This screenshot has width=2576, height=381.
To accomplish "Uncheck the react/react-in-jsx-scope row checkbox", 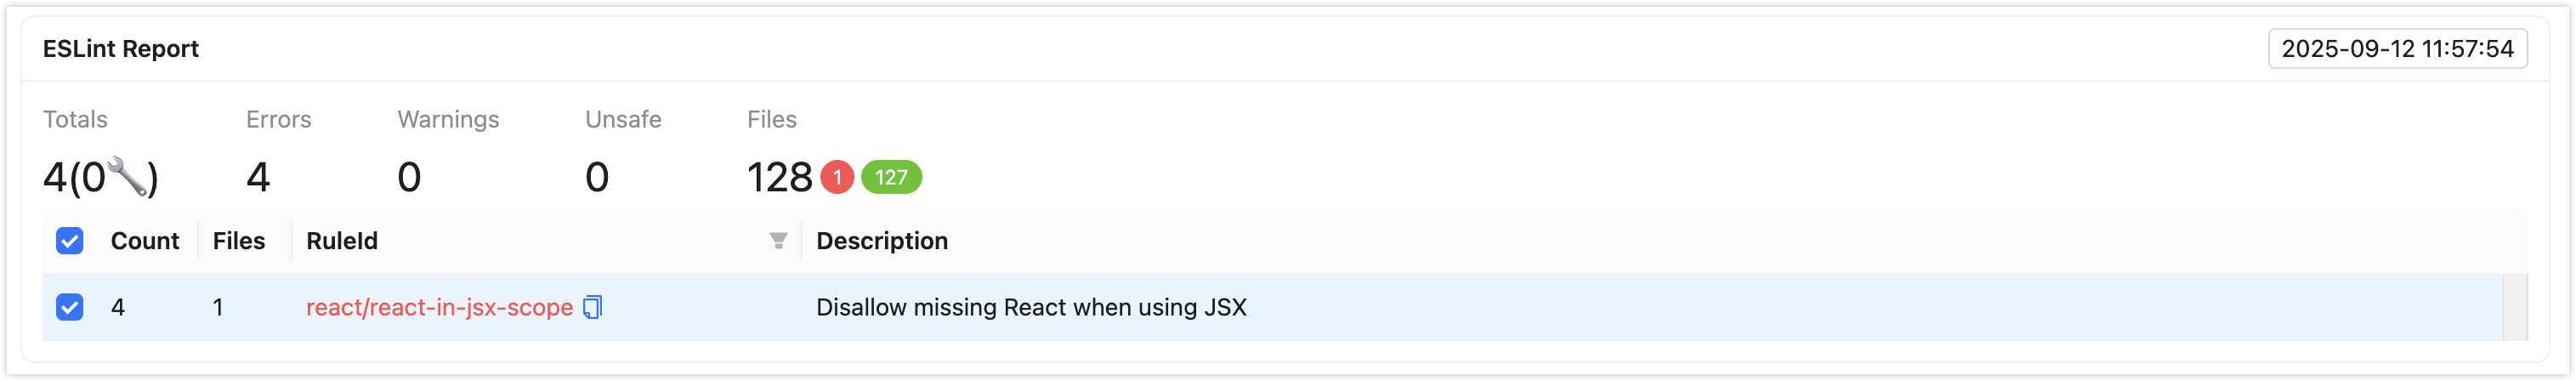I will tap(70, 307).
